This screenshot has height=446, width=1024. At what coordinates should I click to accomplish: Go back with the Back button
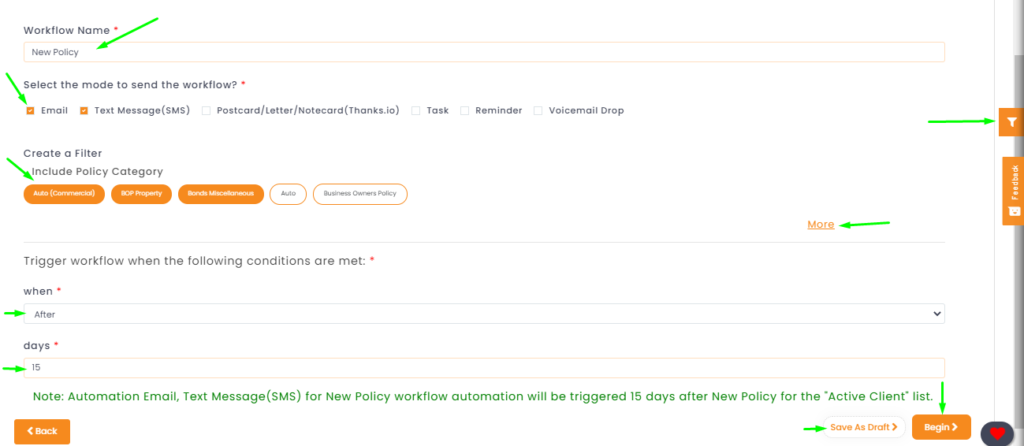42,432
